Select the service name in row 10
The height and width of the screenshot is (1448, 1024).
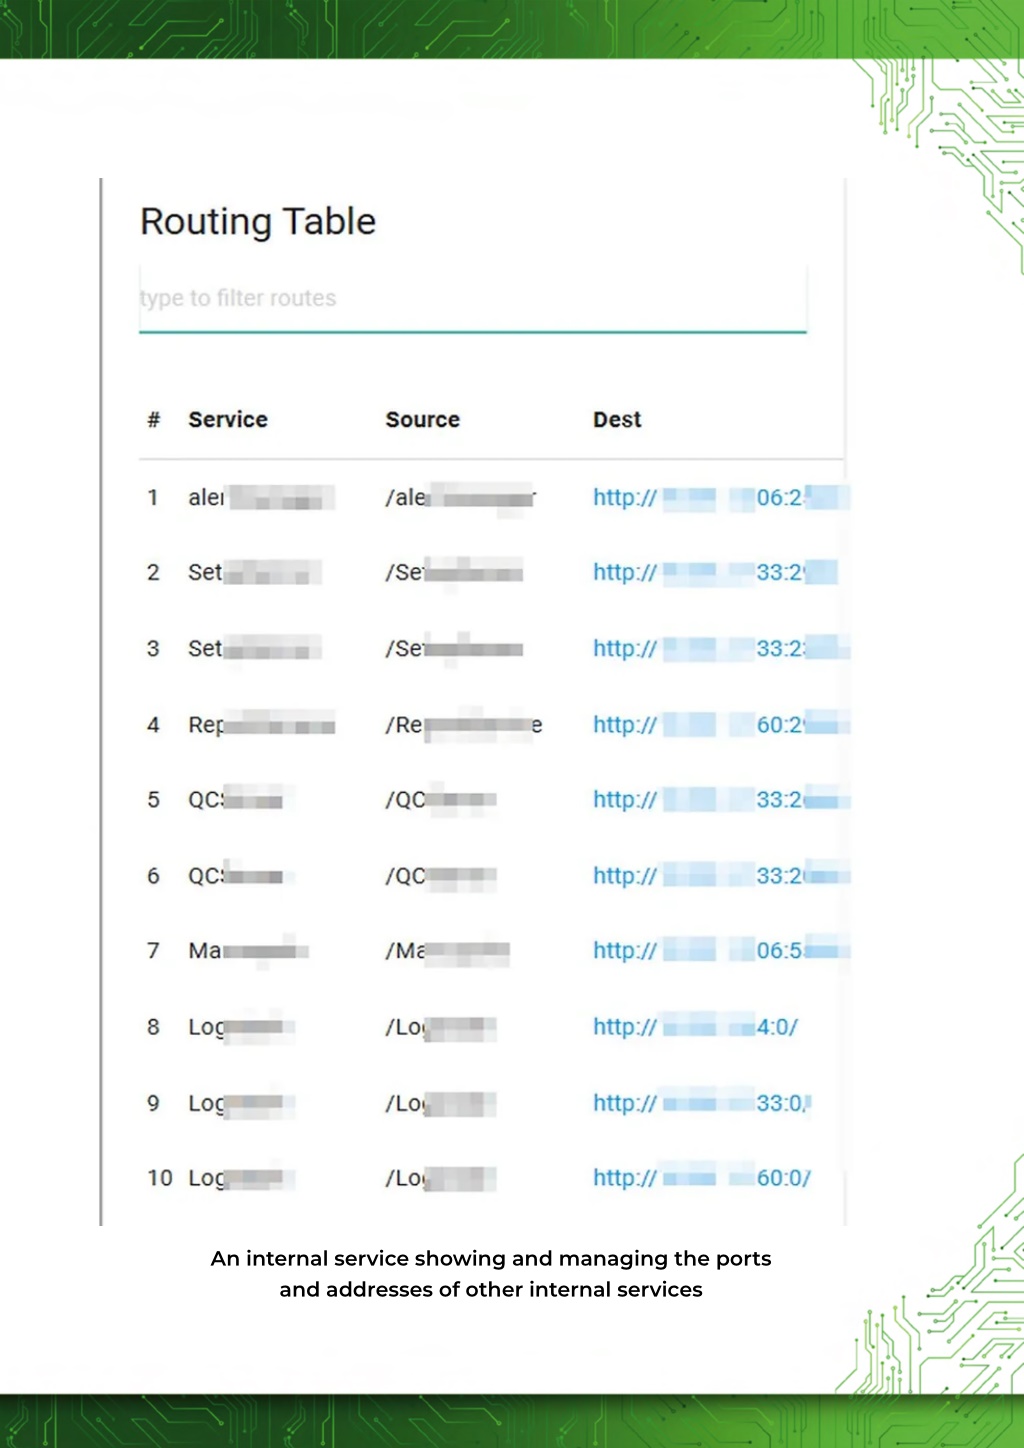click(240, 1178)
